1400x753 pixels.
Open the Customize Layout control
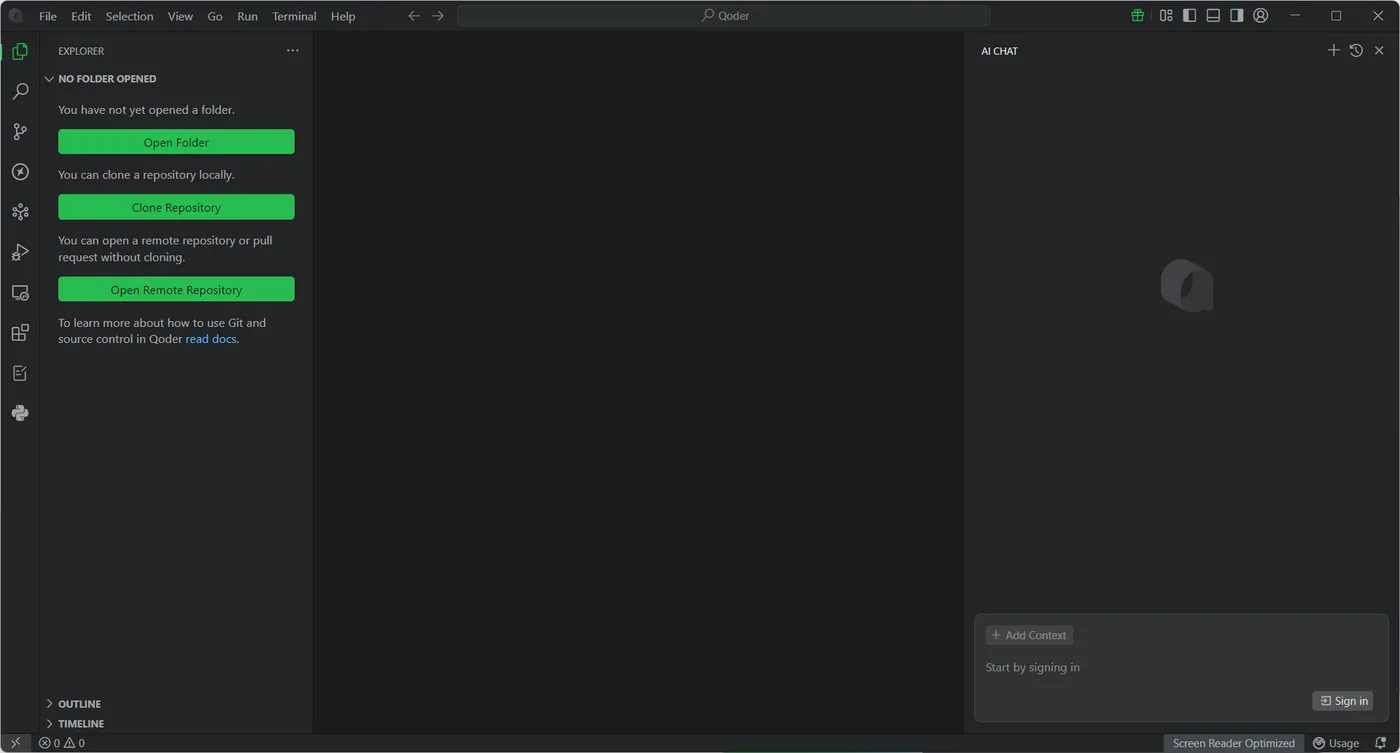[x=1166, y=16]
